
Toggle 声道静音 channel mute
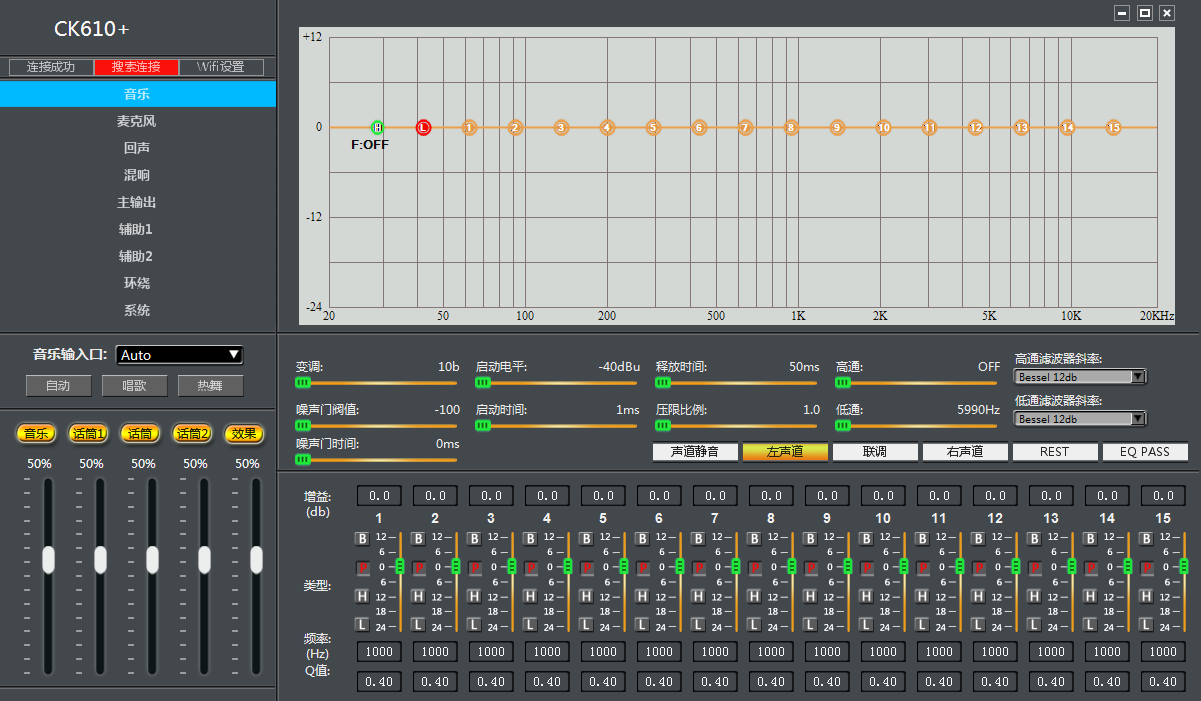tap(695, 452)
